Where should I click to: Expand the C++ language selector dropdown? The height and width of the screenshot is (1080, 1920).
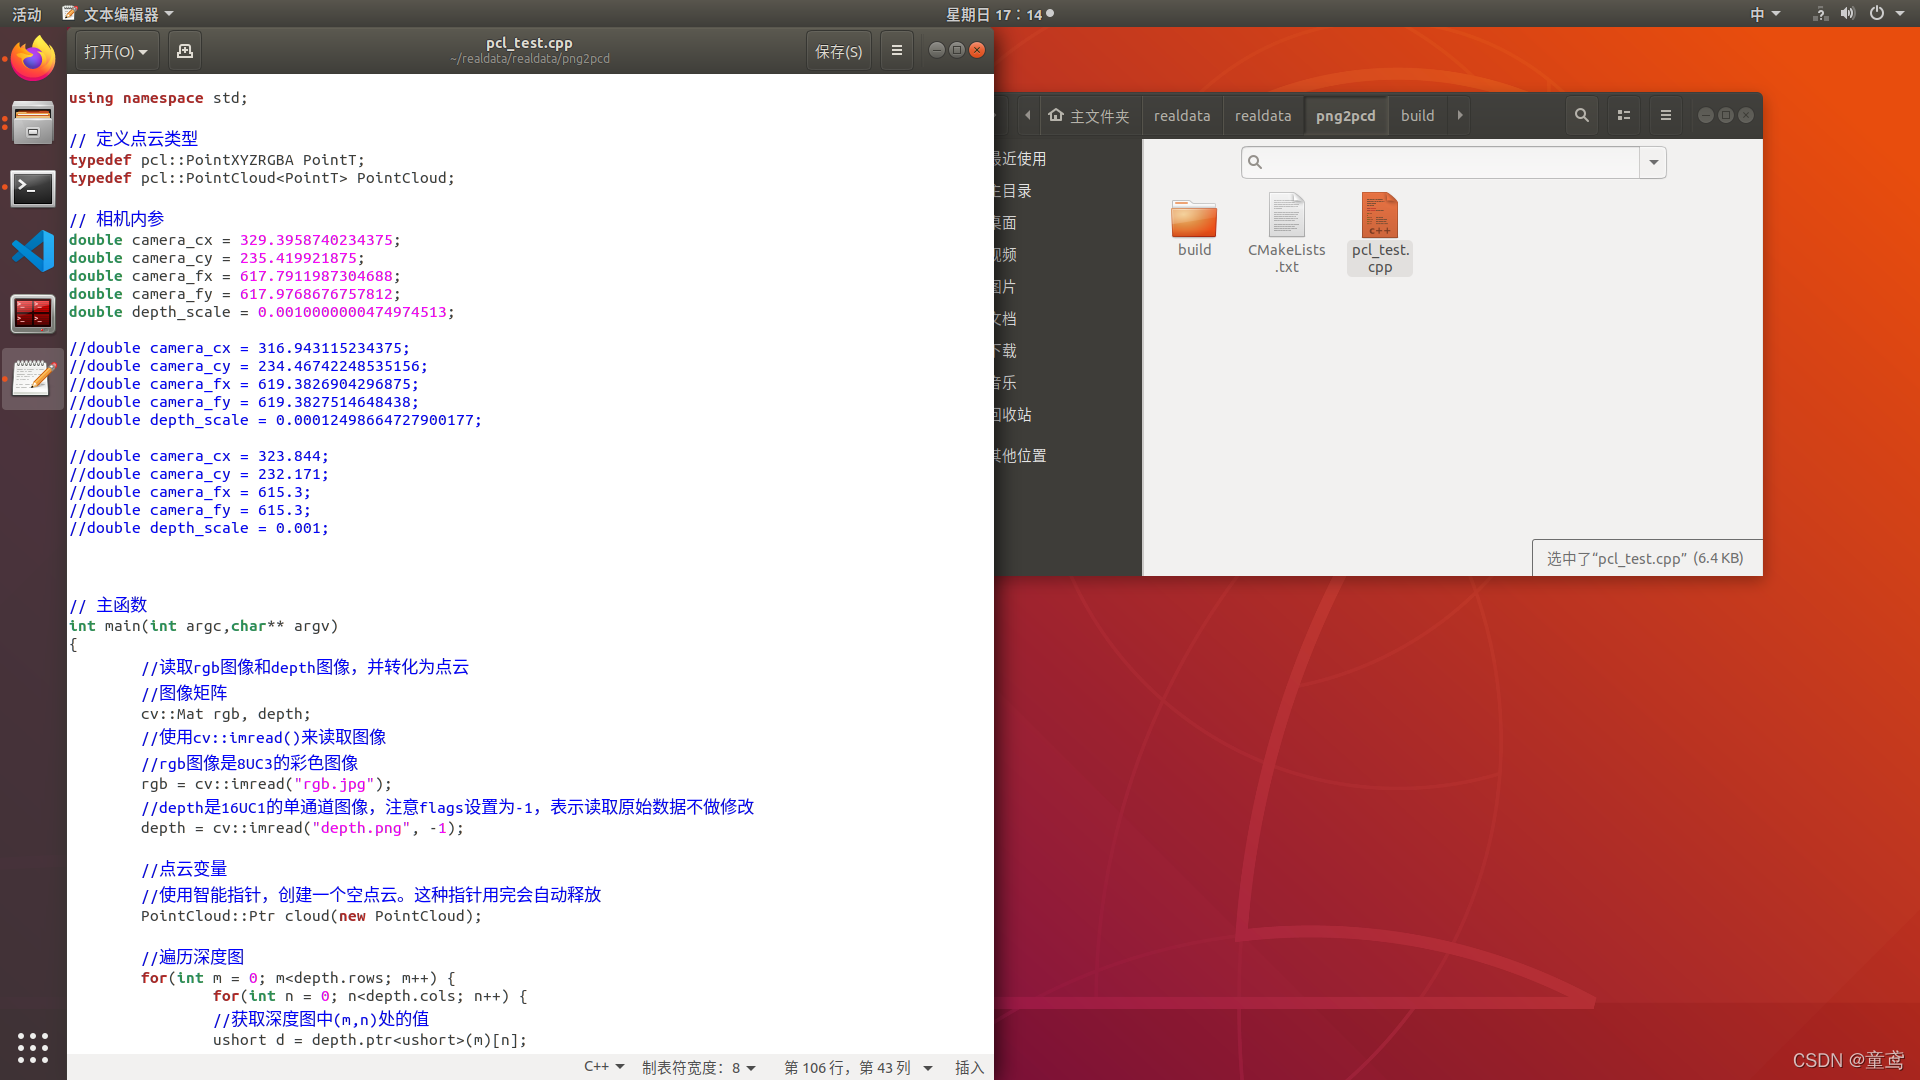pyautogui.click(x=604, y=1067)
